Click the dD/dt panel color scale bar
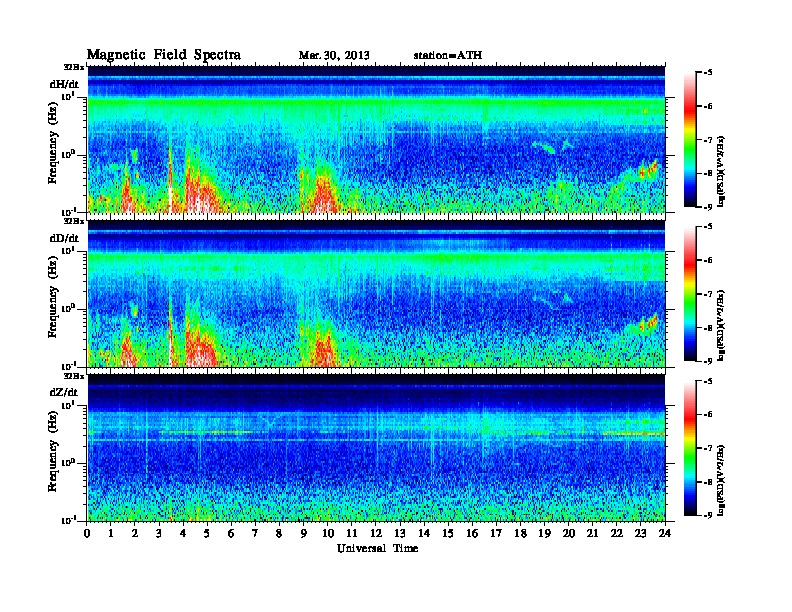Image resolution: width=792 pixels, height=612 pixels. (x=689, y=294)
